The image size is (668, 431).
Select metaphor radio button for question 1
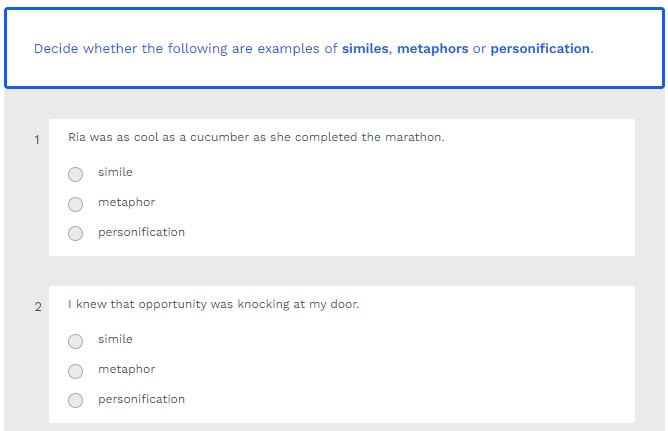click(76, 204)
